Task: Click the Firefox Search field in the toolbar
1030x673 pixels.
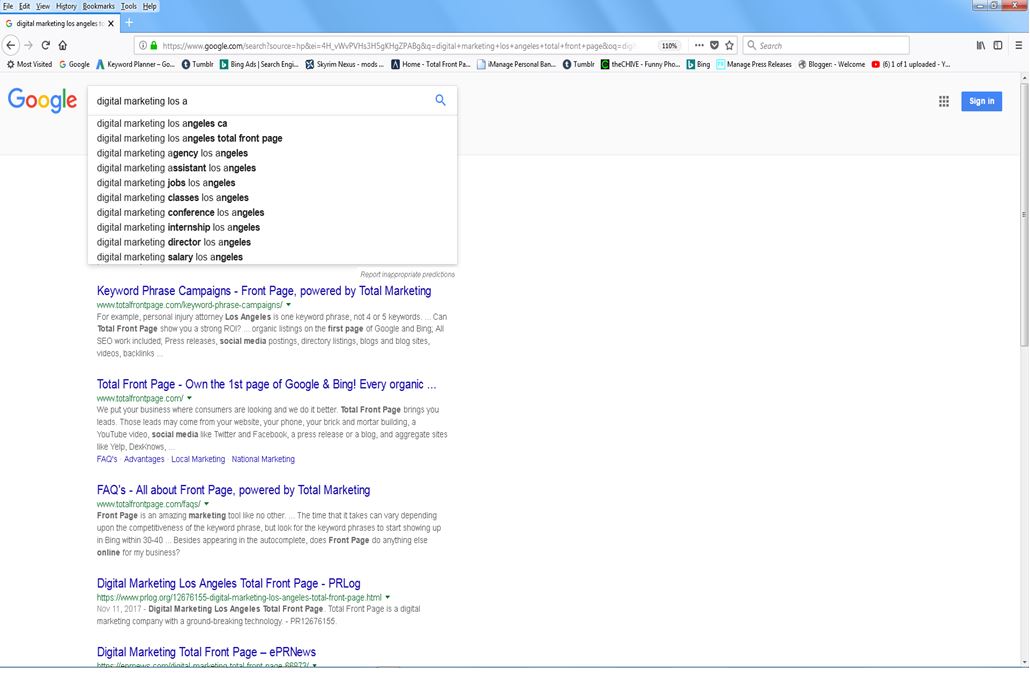Action: point(826,45)
